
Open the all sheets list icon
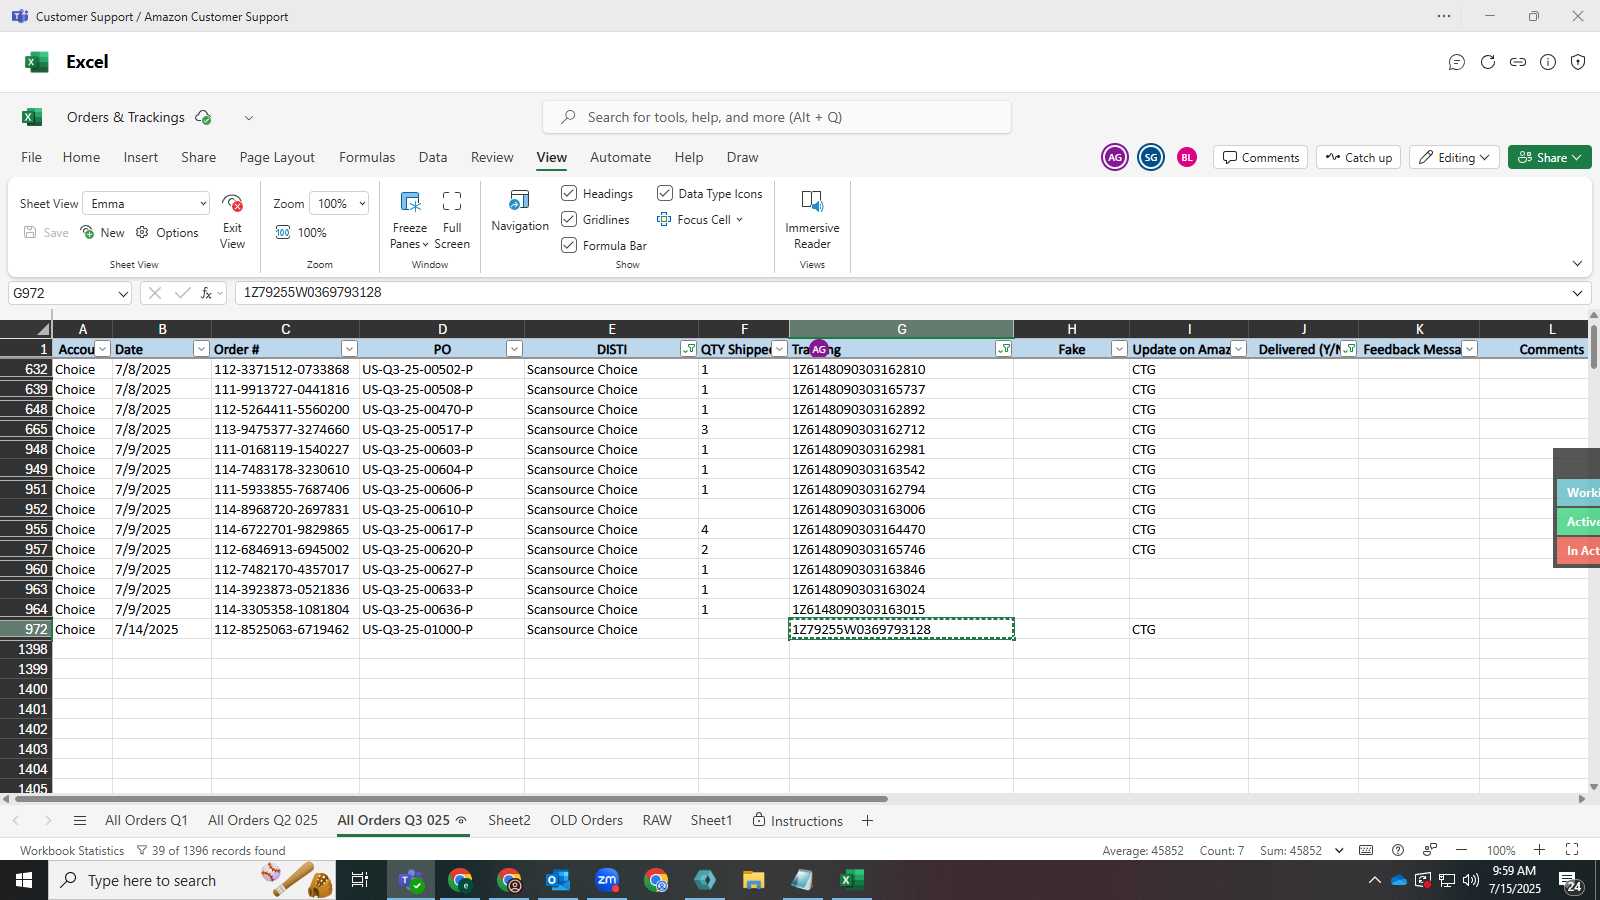80,821
